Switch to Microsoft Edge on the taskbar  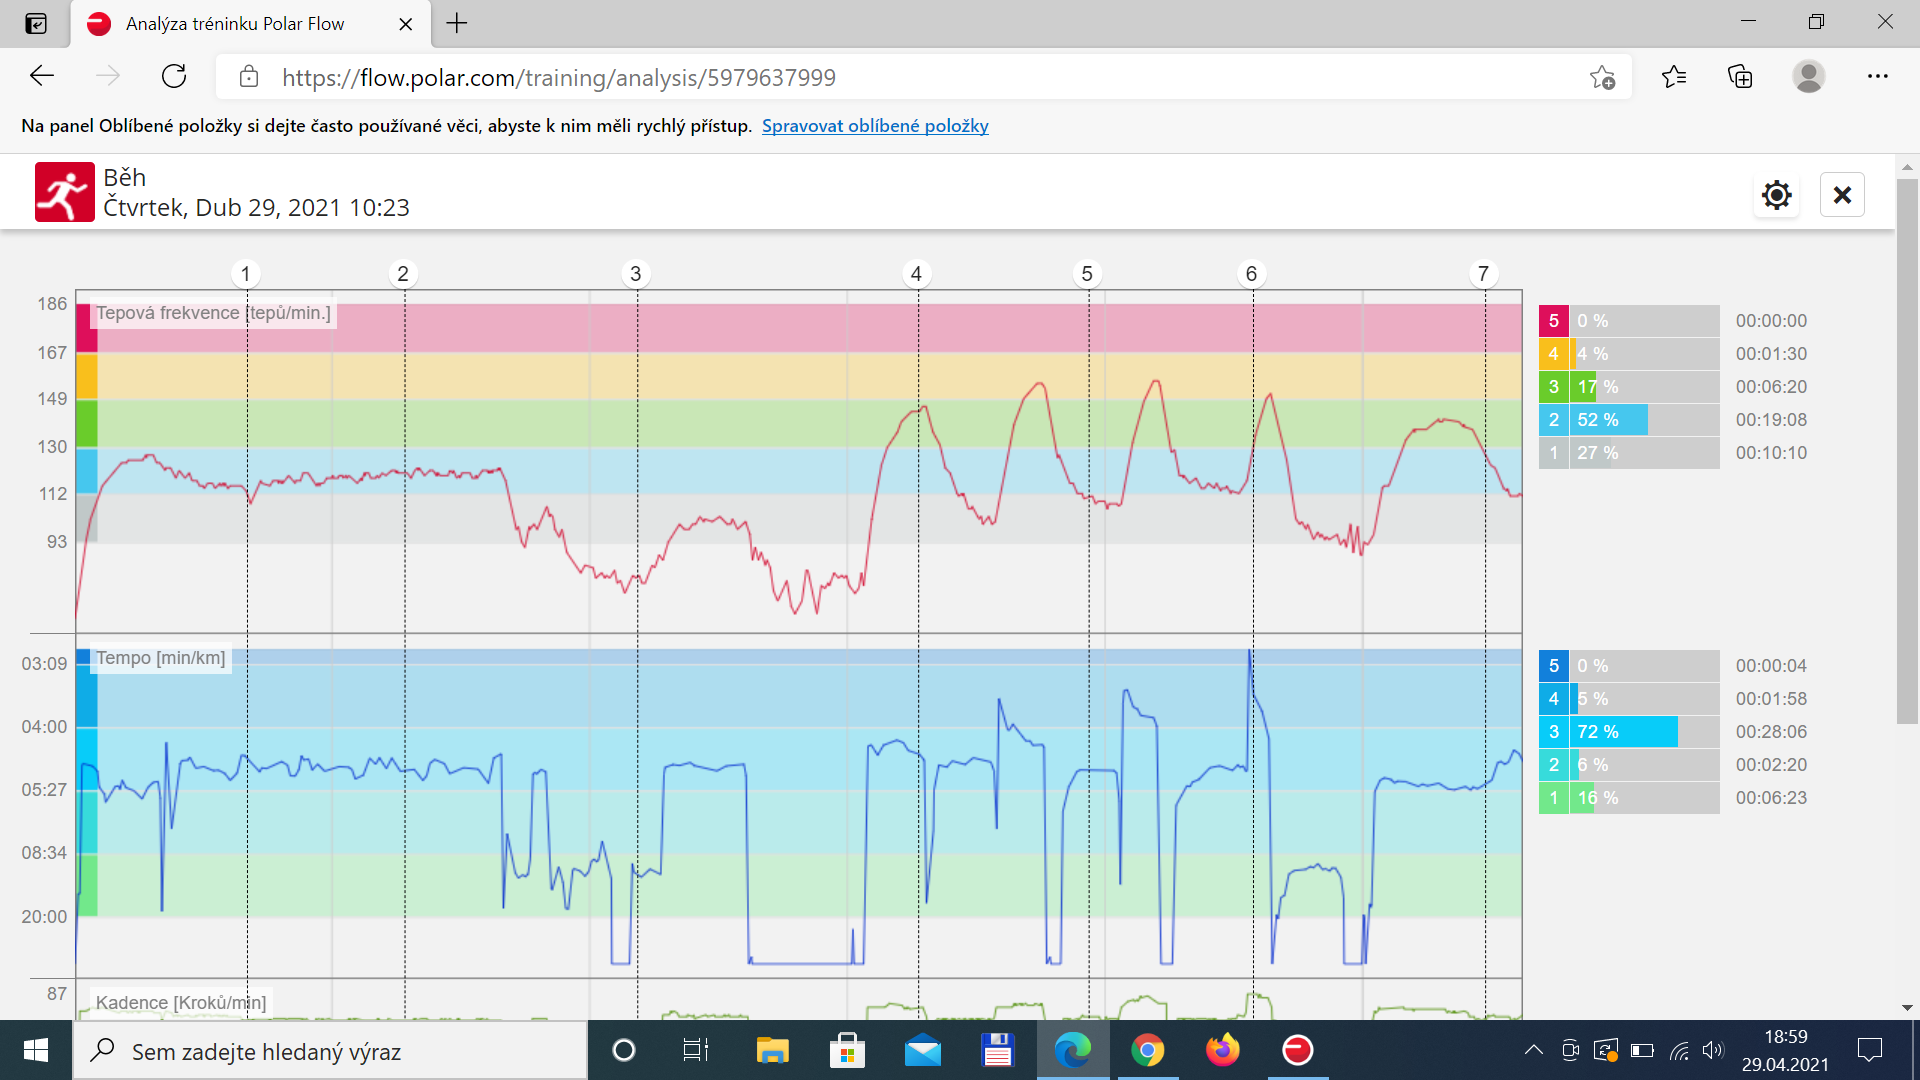[x=1073, y=1050]
